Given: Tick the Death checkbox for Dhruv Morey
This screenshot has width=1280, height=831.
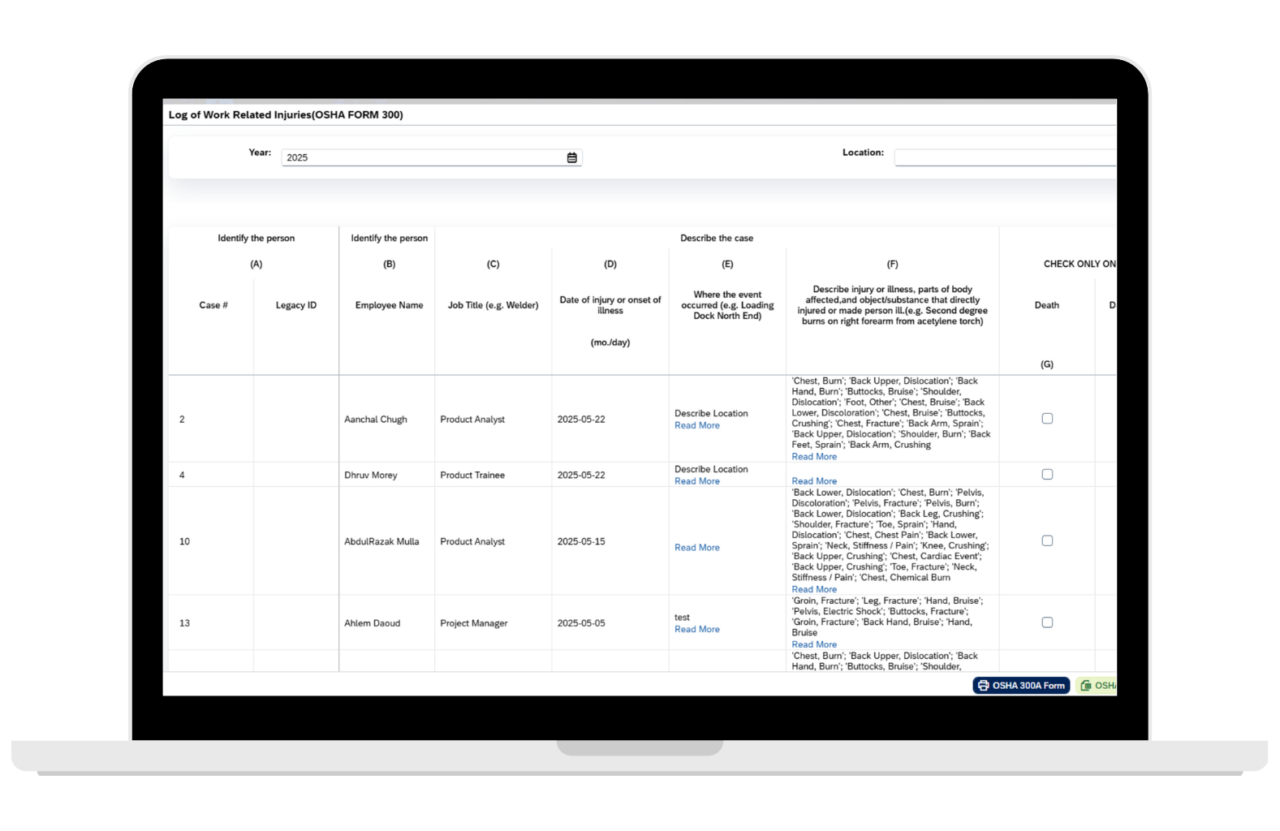Looking at the screenshot, I should pyautogui.click(x=1047, y=475).
